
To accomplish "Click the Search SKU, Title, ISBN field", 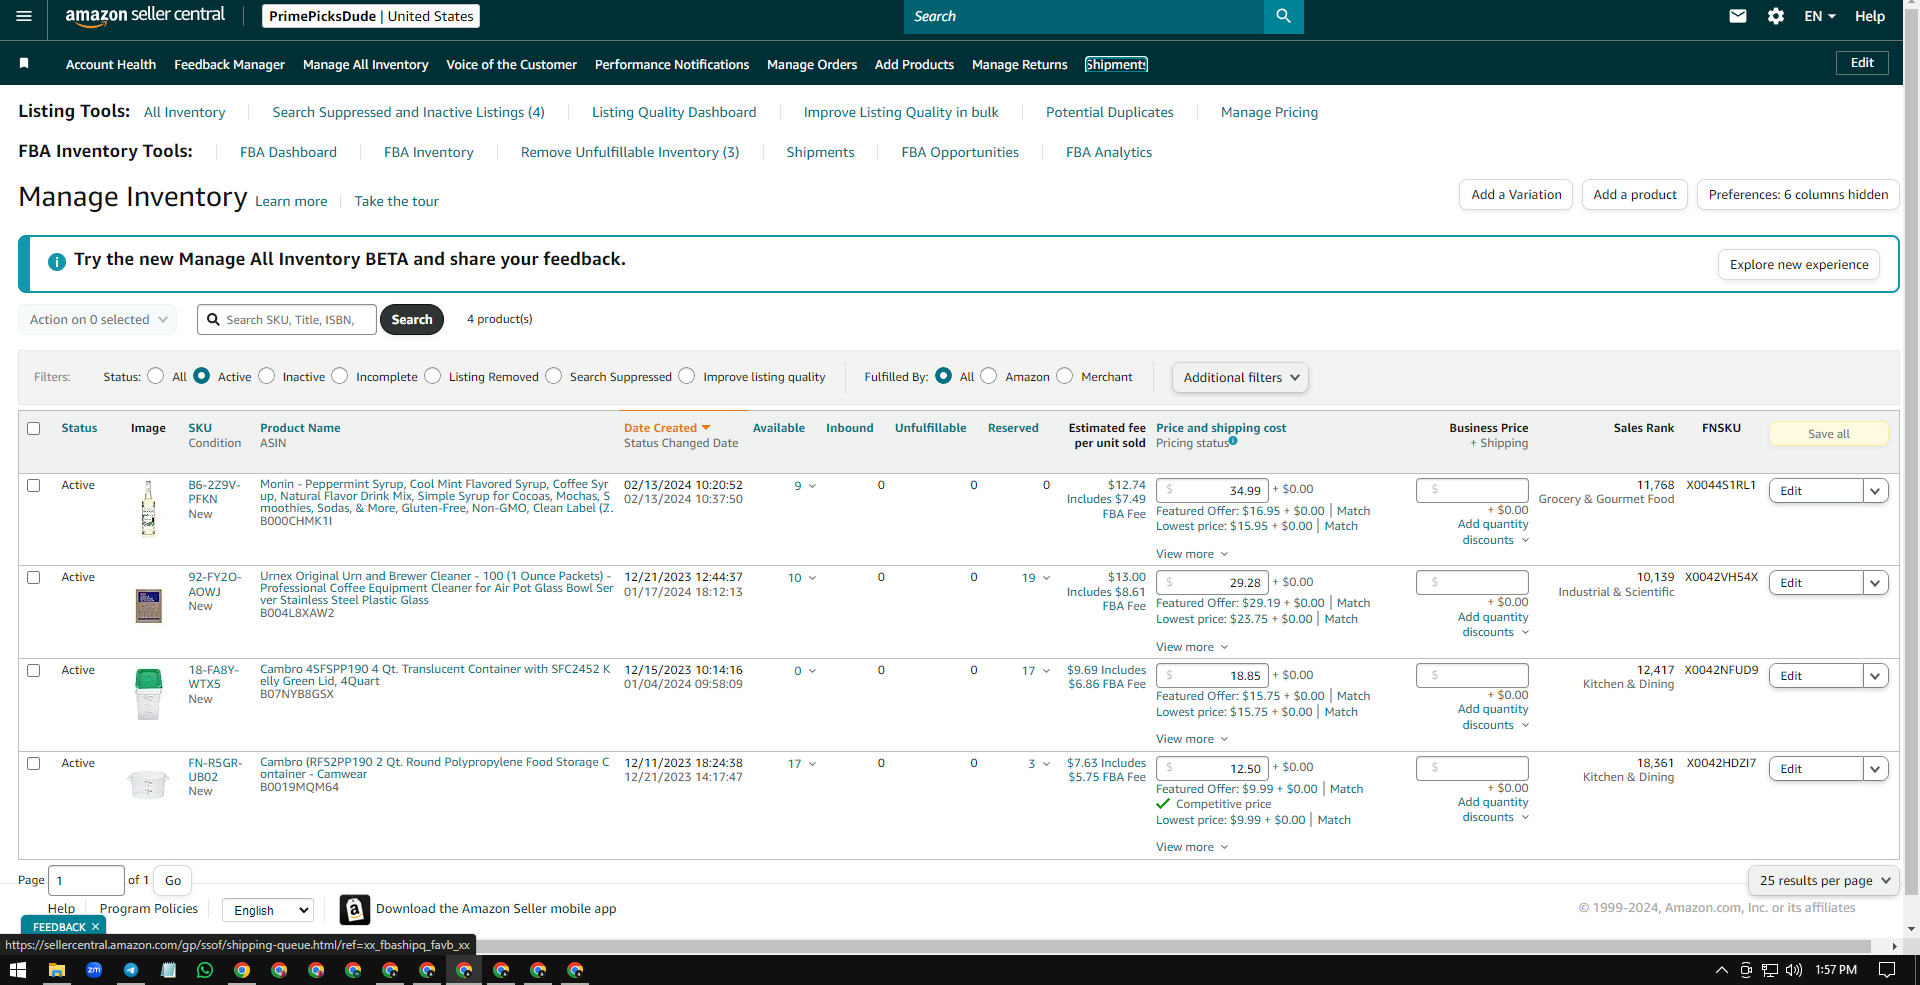I will (287, 320).
